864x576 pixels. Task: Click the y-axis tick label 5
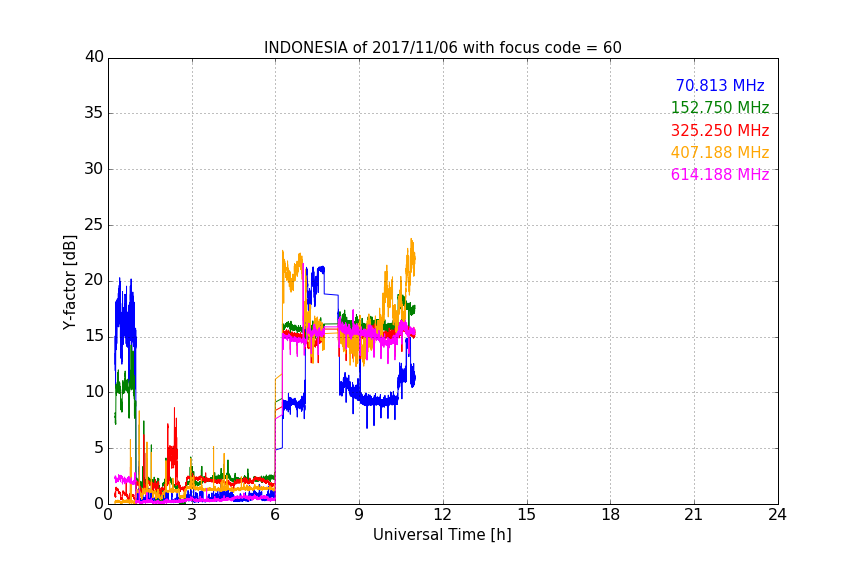click(99, 448)
